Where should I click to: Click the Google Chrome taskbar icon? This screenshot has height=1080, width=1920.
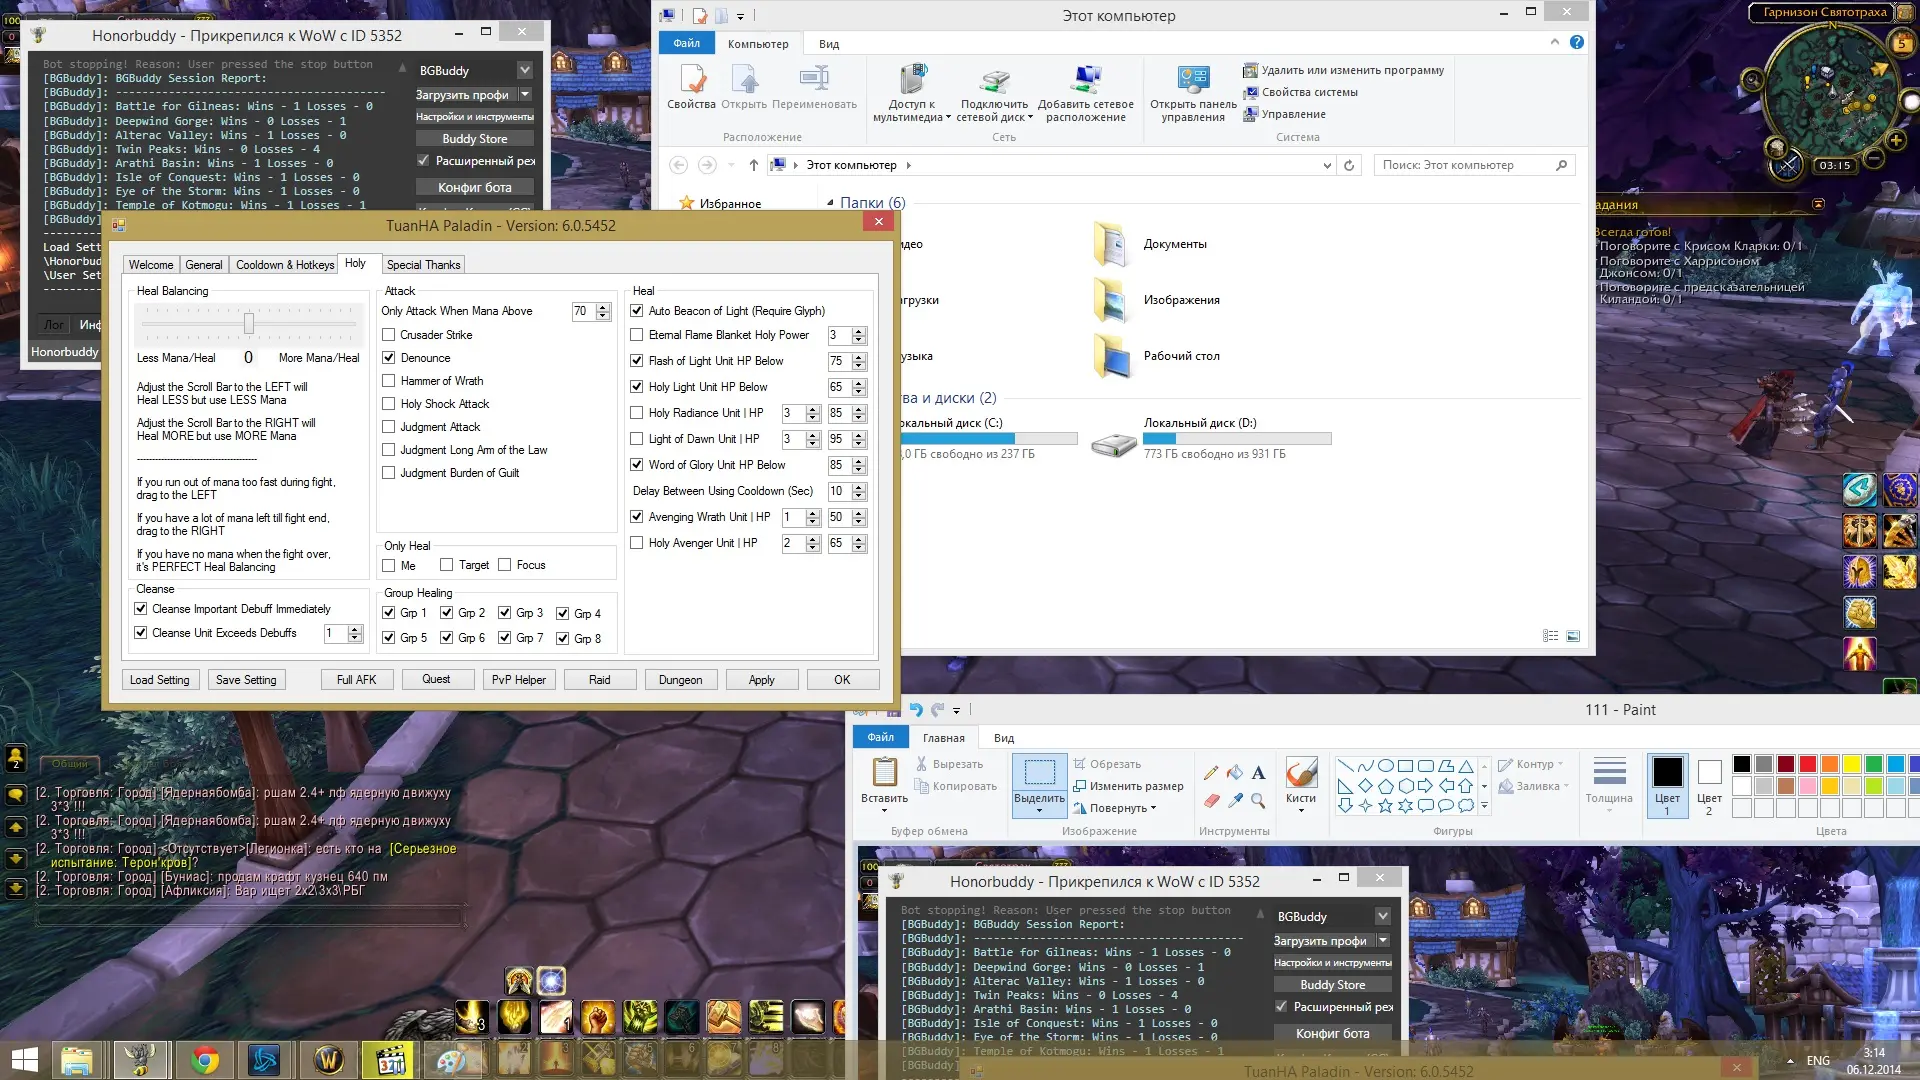(x=205, y=1059)
